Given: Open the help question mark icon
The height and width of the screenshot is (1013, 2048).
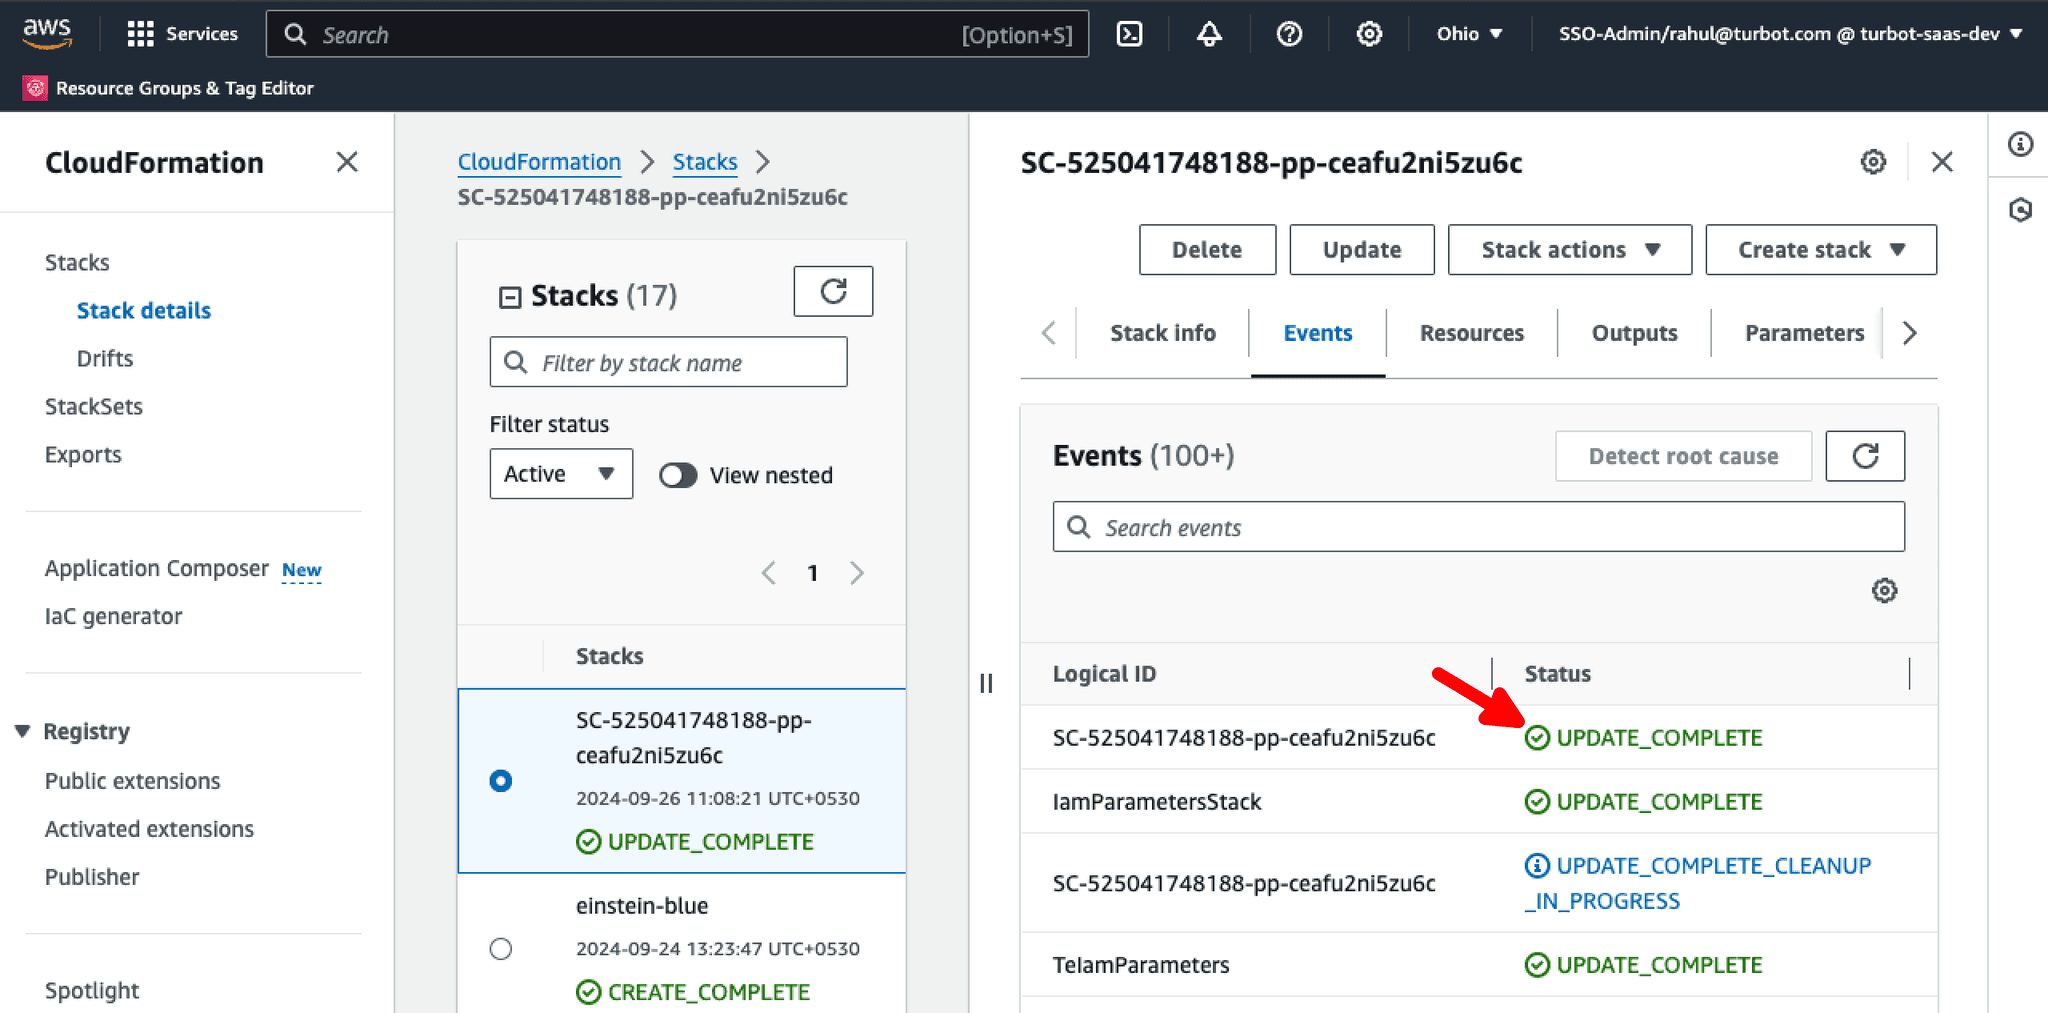Looking at the screenshot, I should click(1289, 33).
